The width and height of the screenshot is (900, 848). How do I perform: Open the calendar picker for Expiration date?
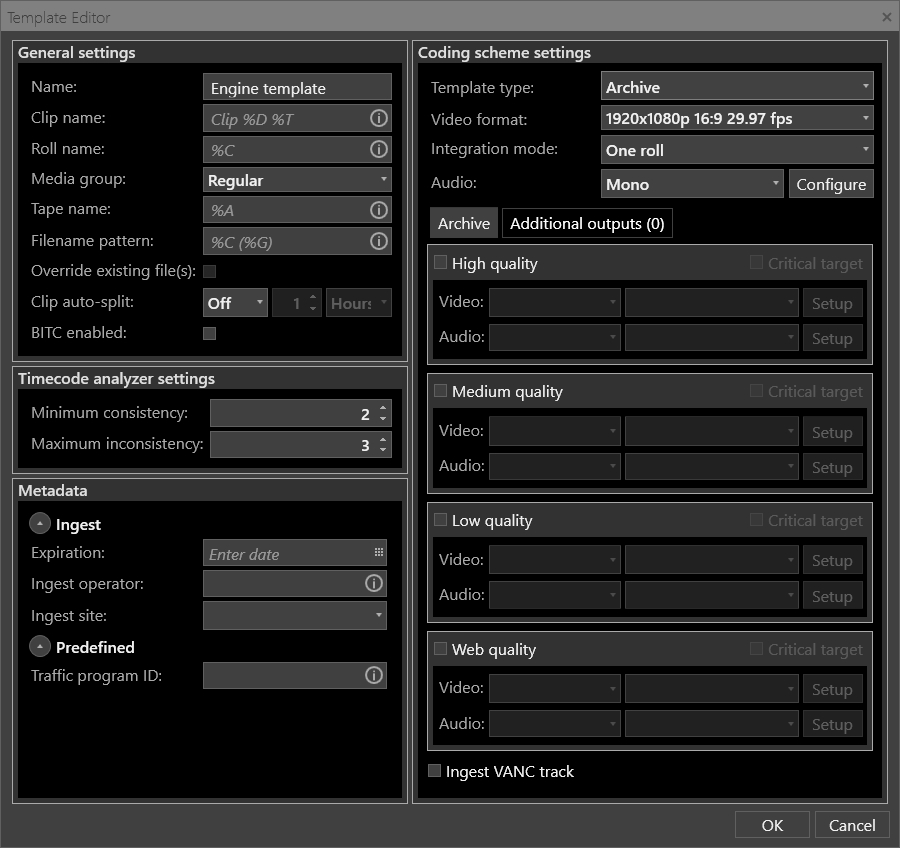378,552
